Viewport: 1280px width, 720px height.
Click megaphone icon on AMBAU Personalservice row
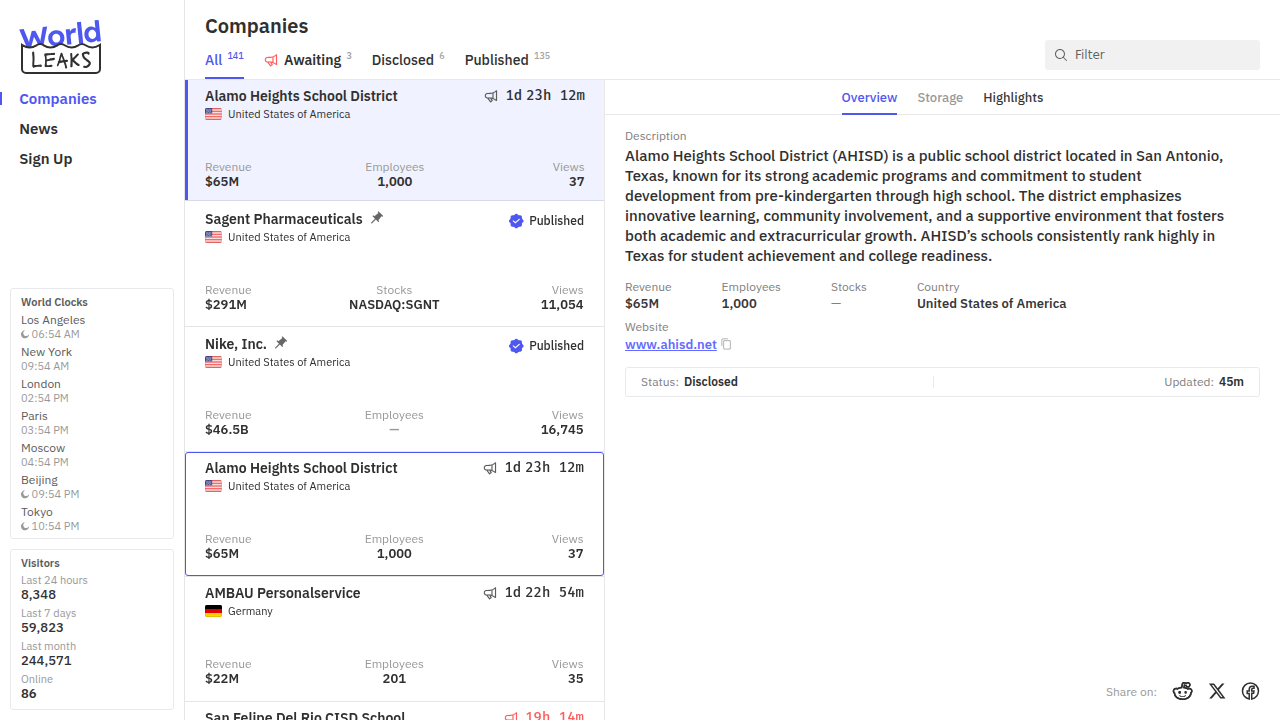[490, 593]
